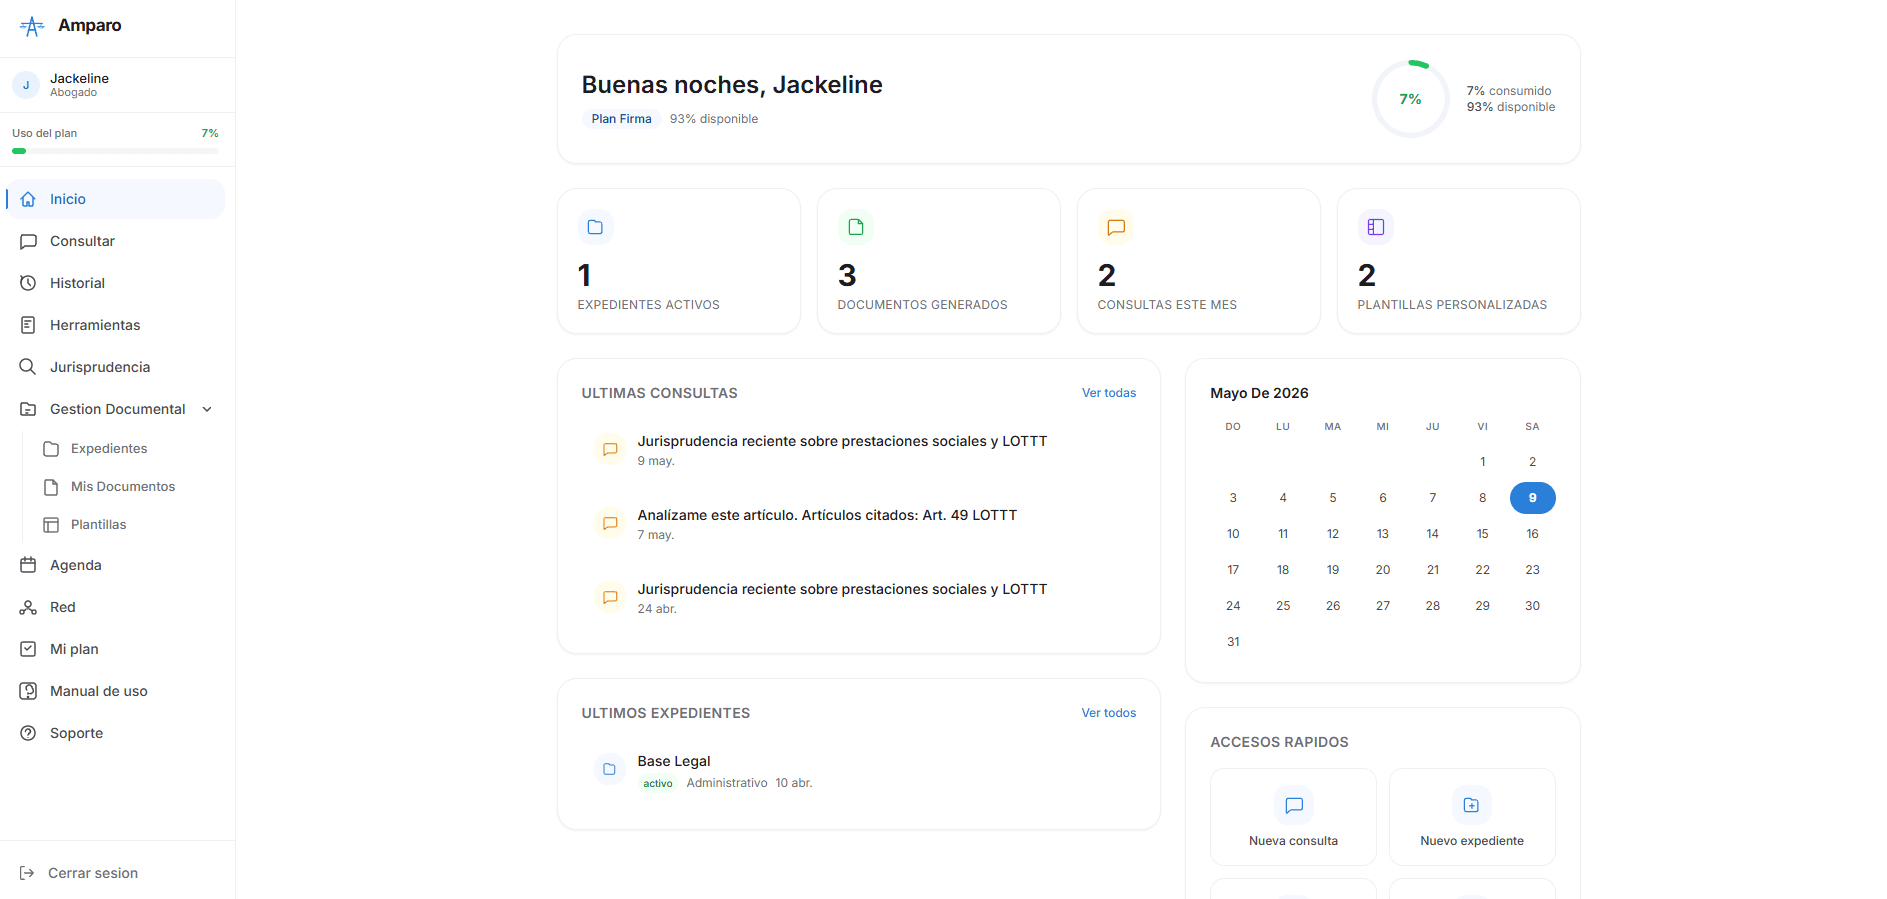Select day 1 in the calendar

tap(1482, 462)
